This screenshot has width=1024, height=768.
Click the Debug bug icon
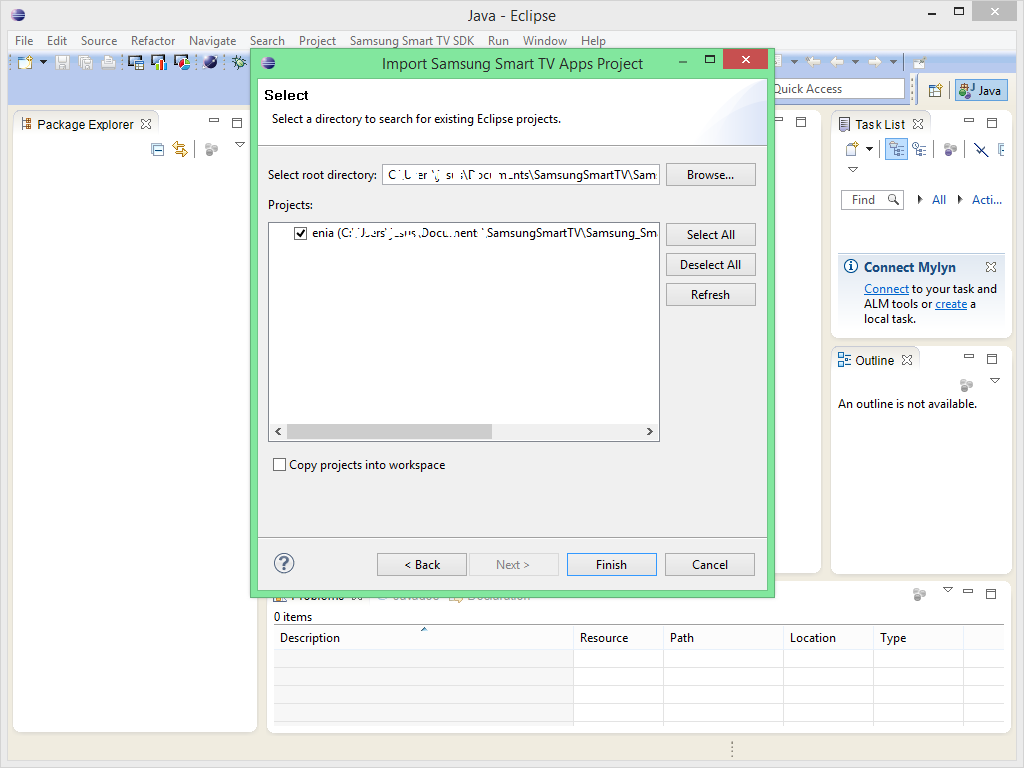[240, 63]
